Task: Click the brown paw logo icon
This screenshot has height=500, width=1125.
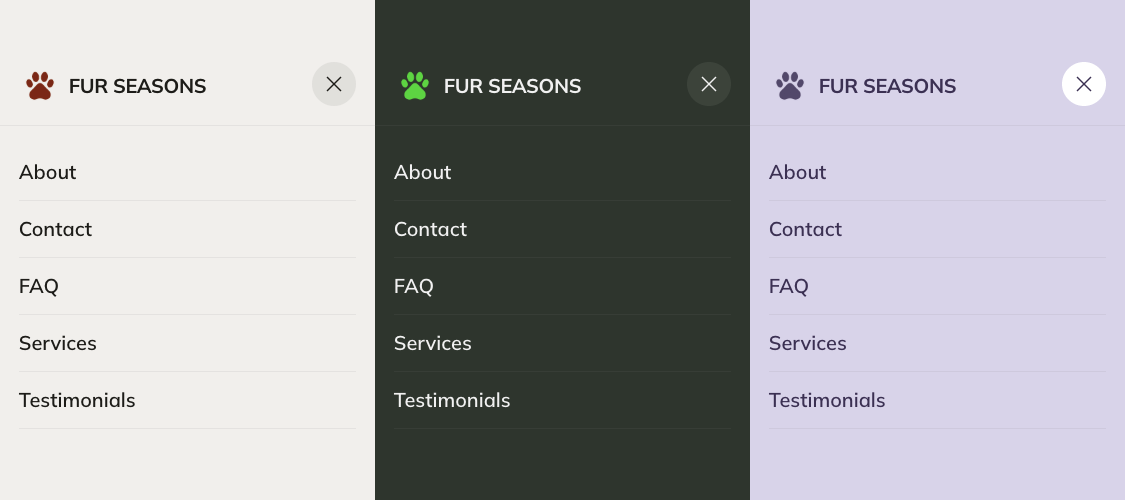Action: (x=40, y=86)
